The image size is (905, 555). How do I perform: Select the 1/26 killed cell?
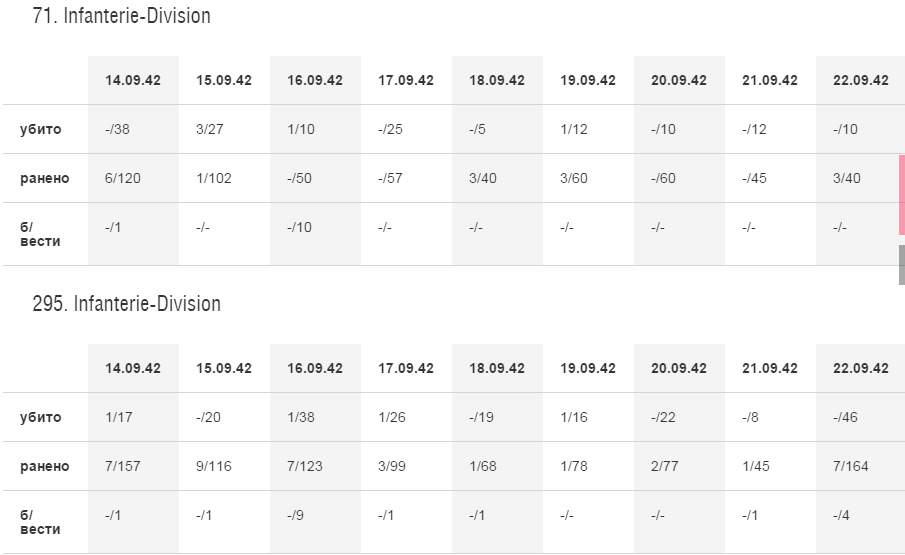[x=406, y=417]
